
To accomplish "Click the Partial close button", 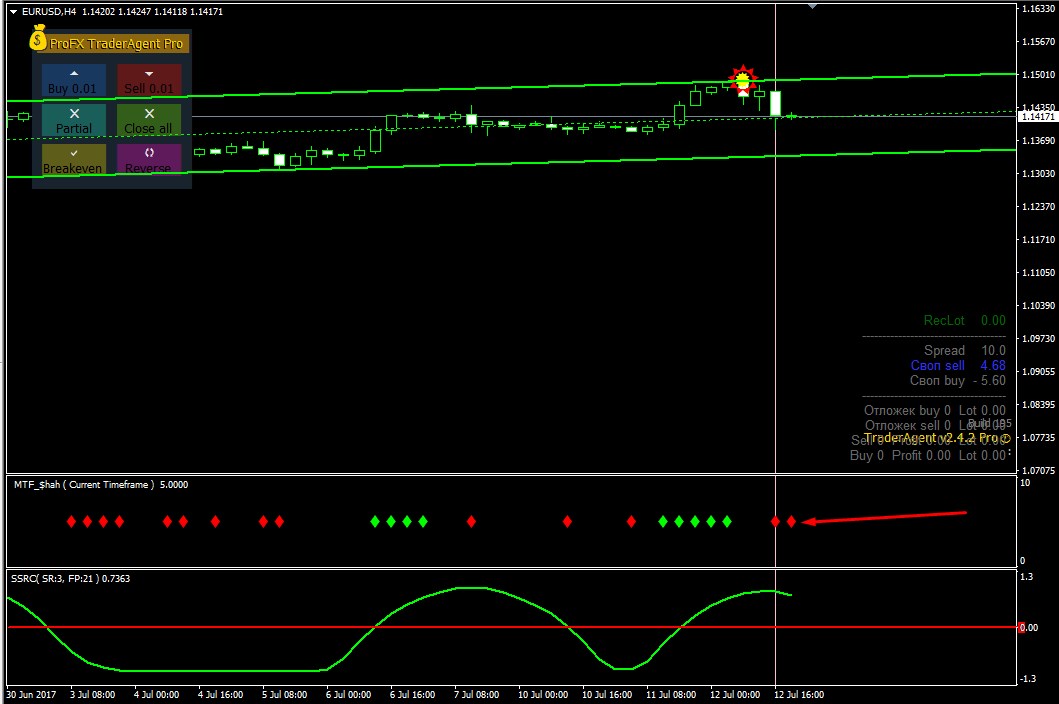I will pyautogui.click(x=74, y=120).
